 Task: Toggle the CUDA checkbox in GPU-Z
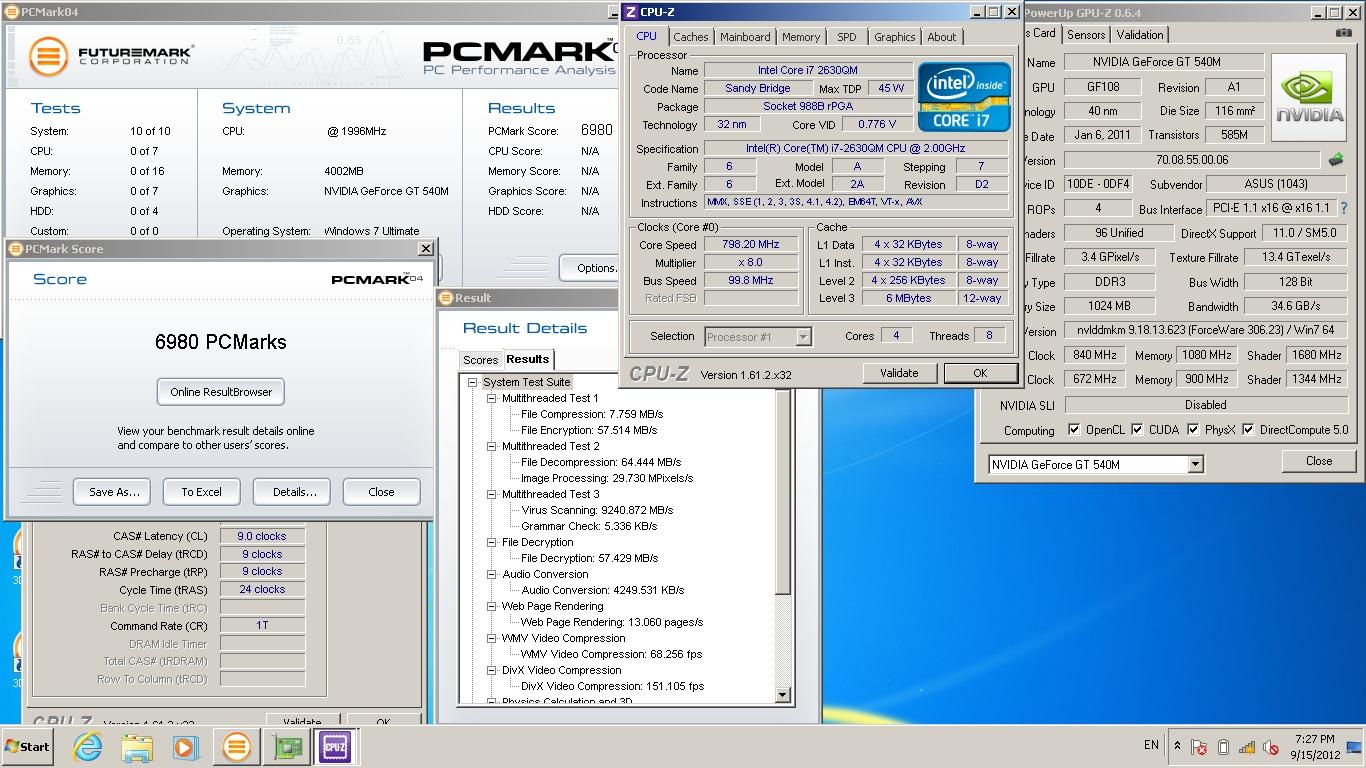[1137, 430]
